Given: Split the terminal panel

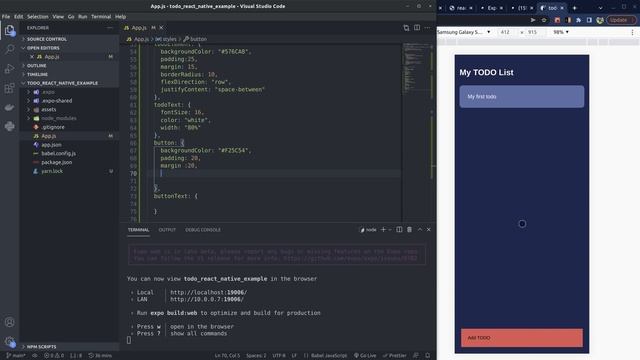Looking at the screenshot, I should pos(399,230).
